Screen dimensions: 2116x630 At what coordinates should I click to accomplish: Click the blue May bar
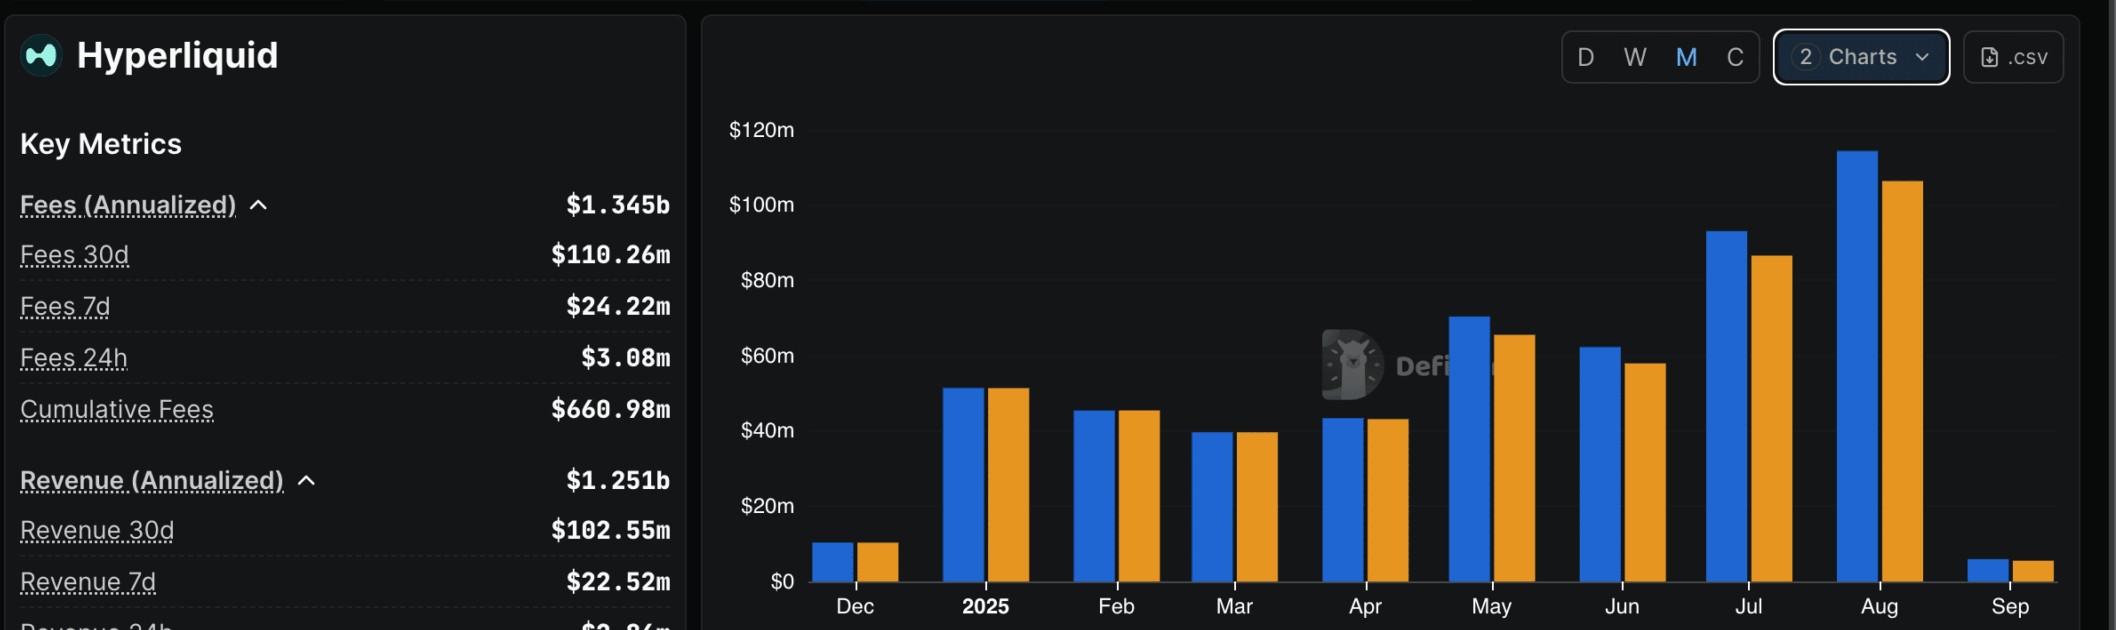pyautogui.click(x=1469, y=449)
